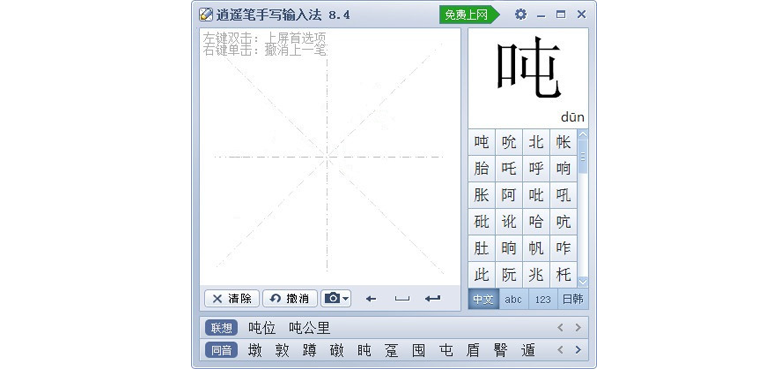The image size is (783, 369).
Task: Click the 联想 label tab
Action: tap(221, 328)
